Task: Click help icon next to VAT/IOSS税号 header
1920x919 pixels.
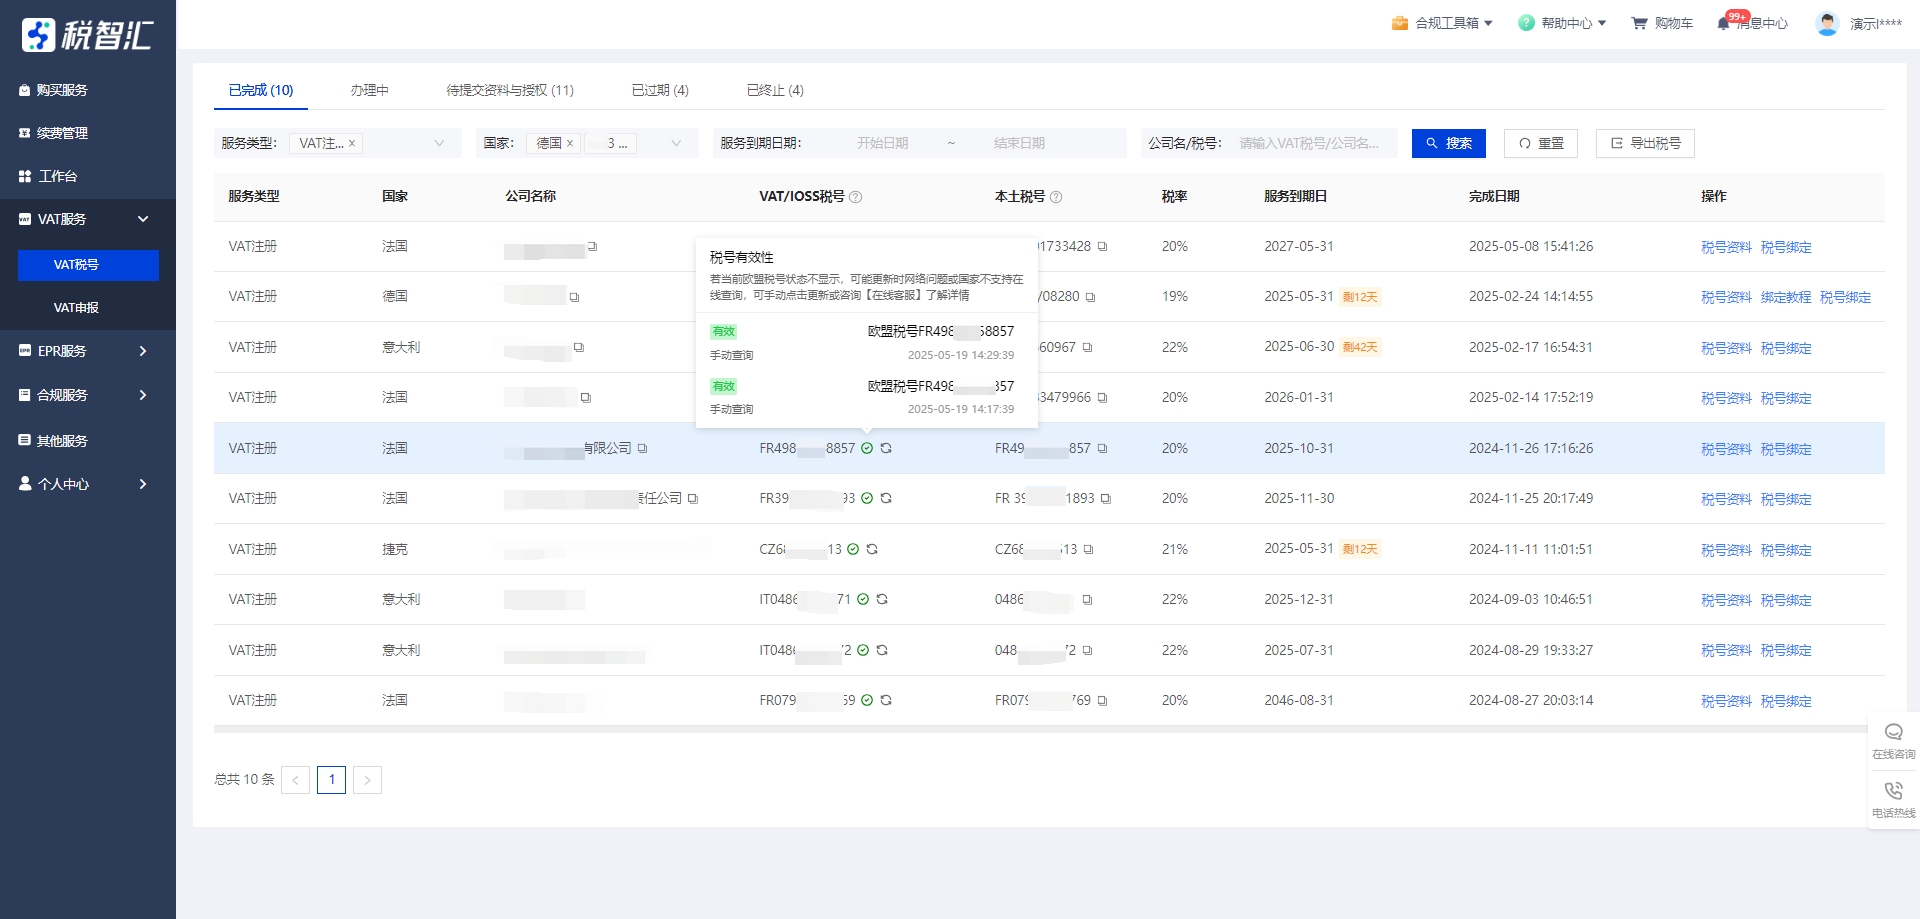Action: pyautogui.click(x=856, y=197)
